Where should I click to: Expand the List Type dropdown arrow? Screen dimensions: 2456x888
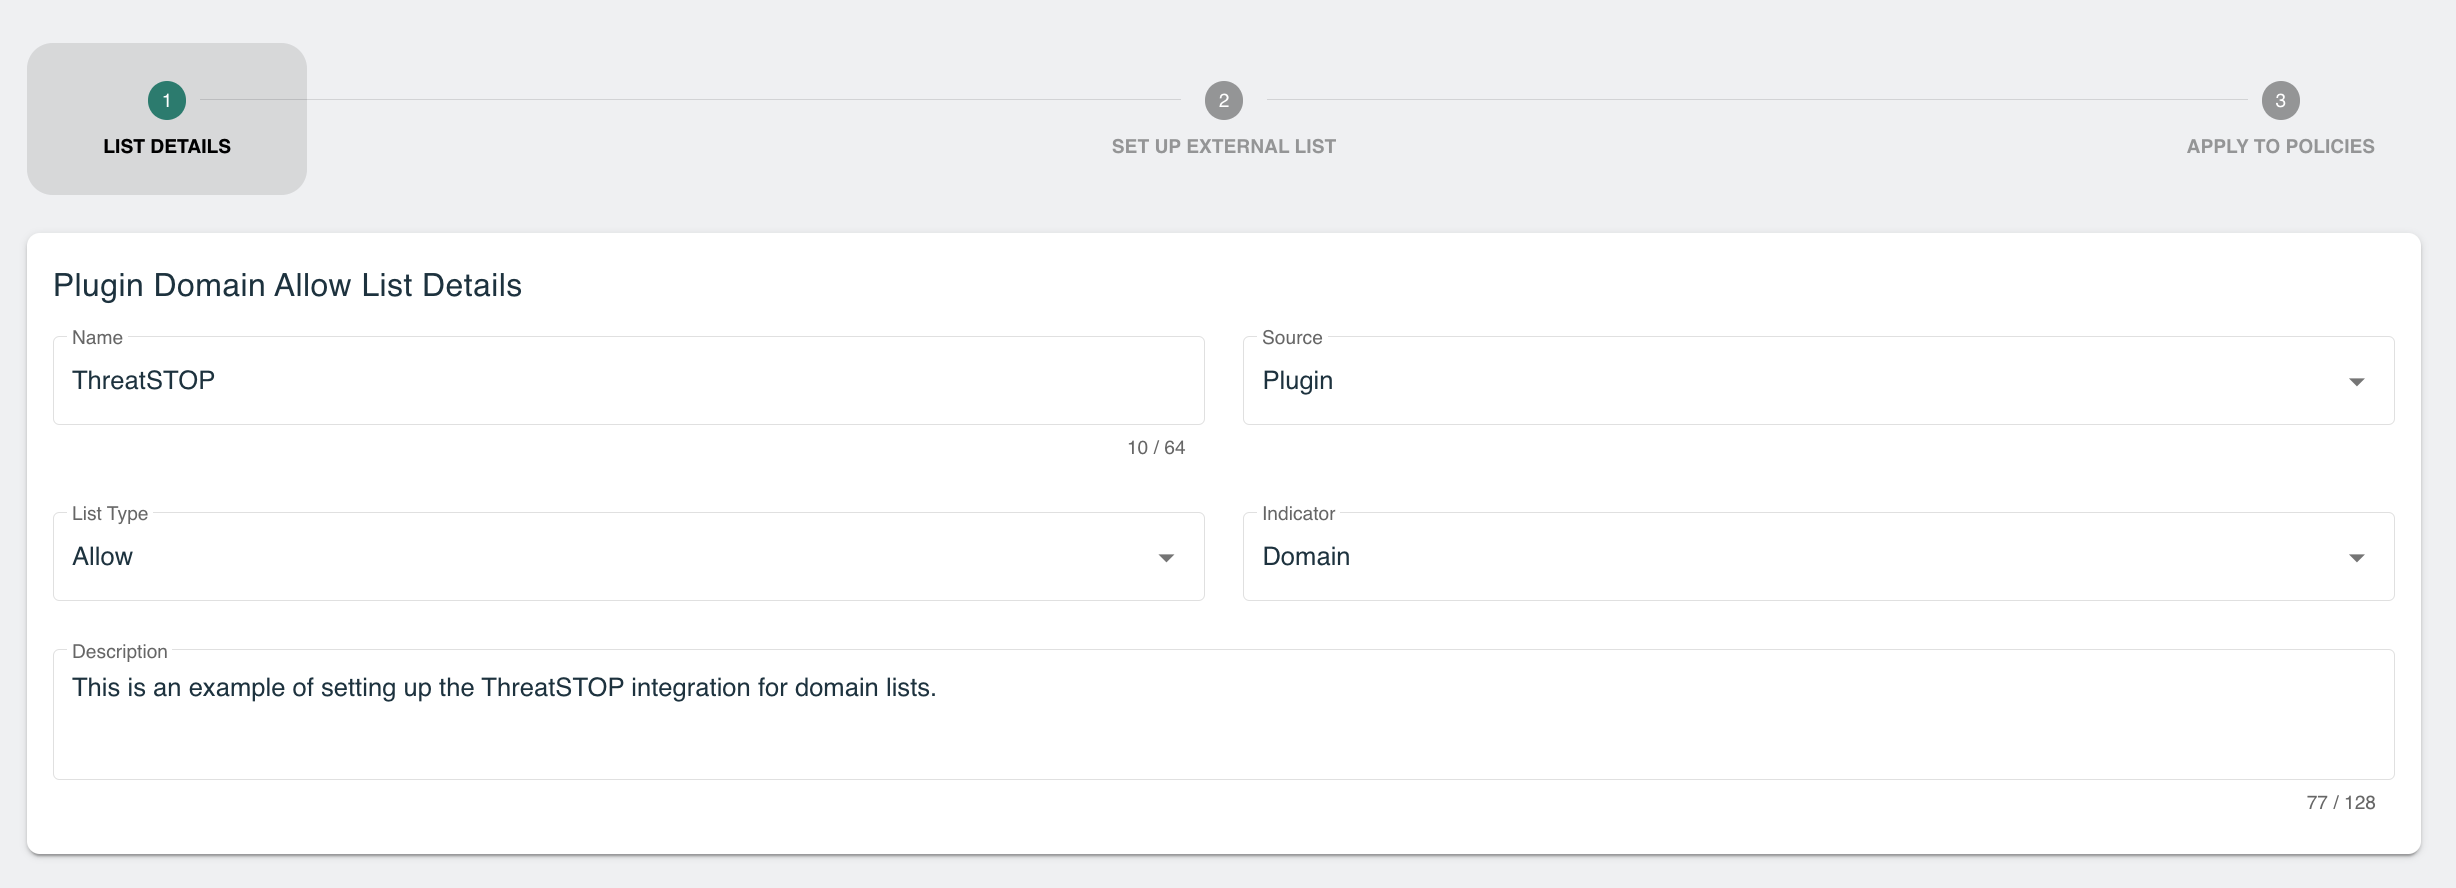tap(1166, 558)
